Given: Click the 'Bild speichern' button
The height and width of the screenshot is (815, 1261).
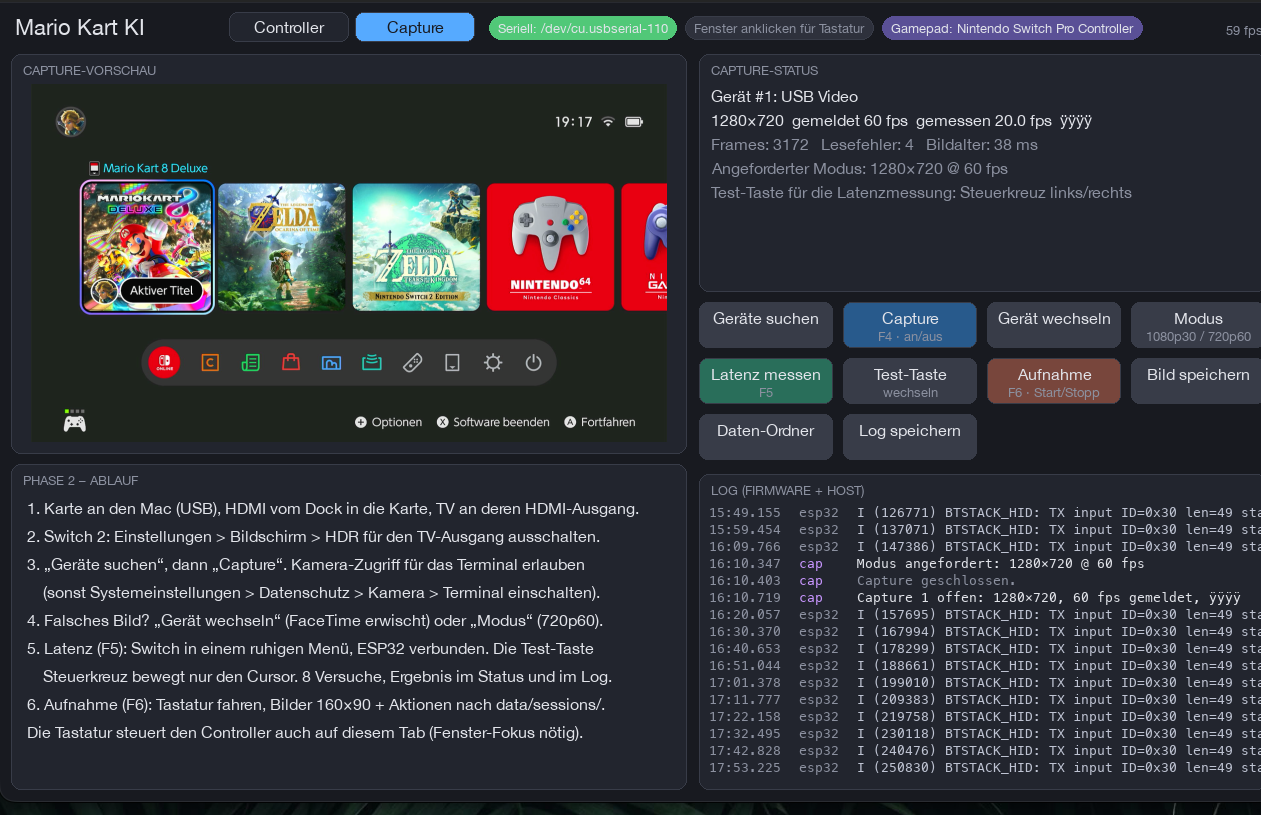Looking at the screenshot, I should click(1198, 382).
